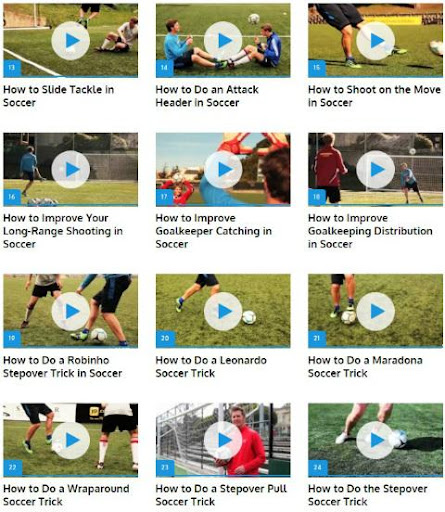Open 'How to Do the Stepover Soccer Trick' link
Screen dimensions: 445x512
367,495
